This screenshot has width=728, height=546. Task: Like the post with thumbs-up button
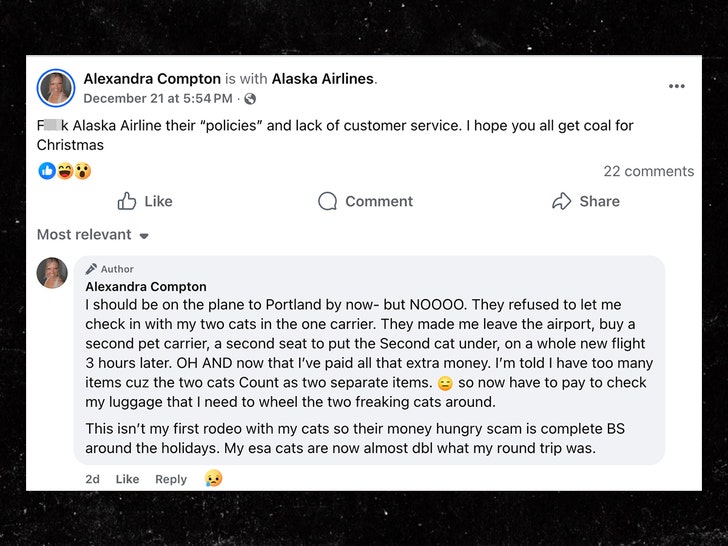(x=145, y=201)
